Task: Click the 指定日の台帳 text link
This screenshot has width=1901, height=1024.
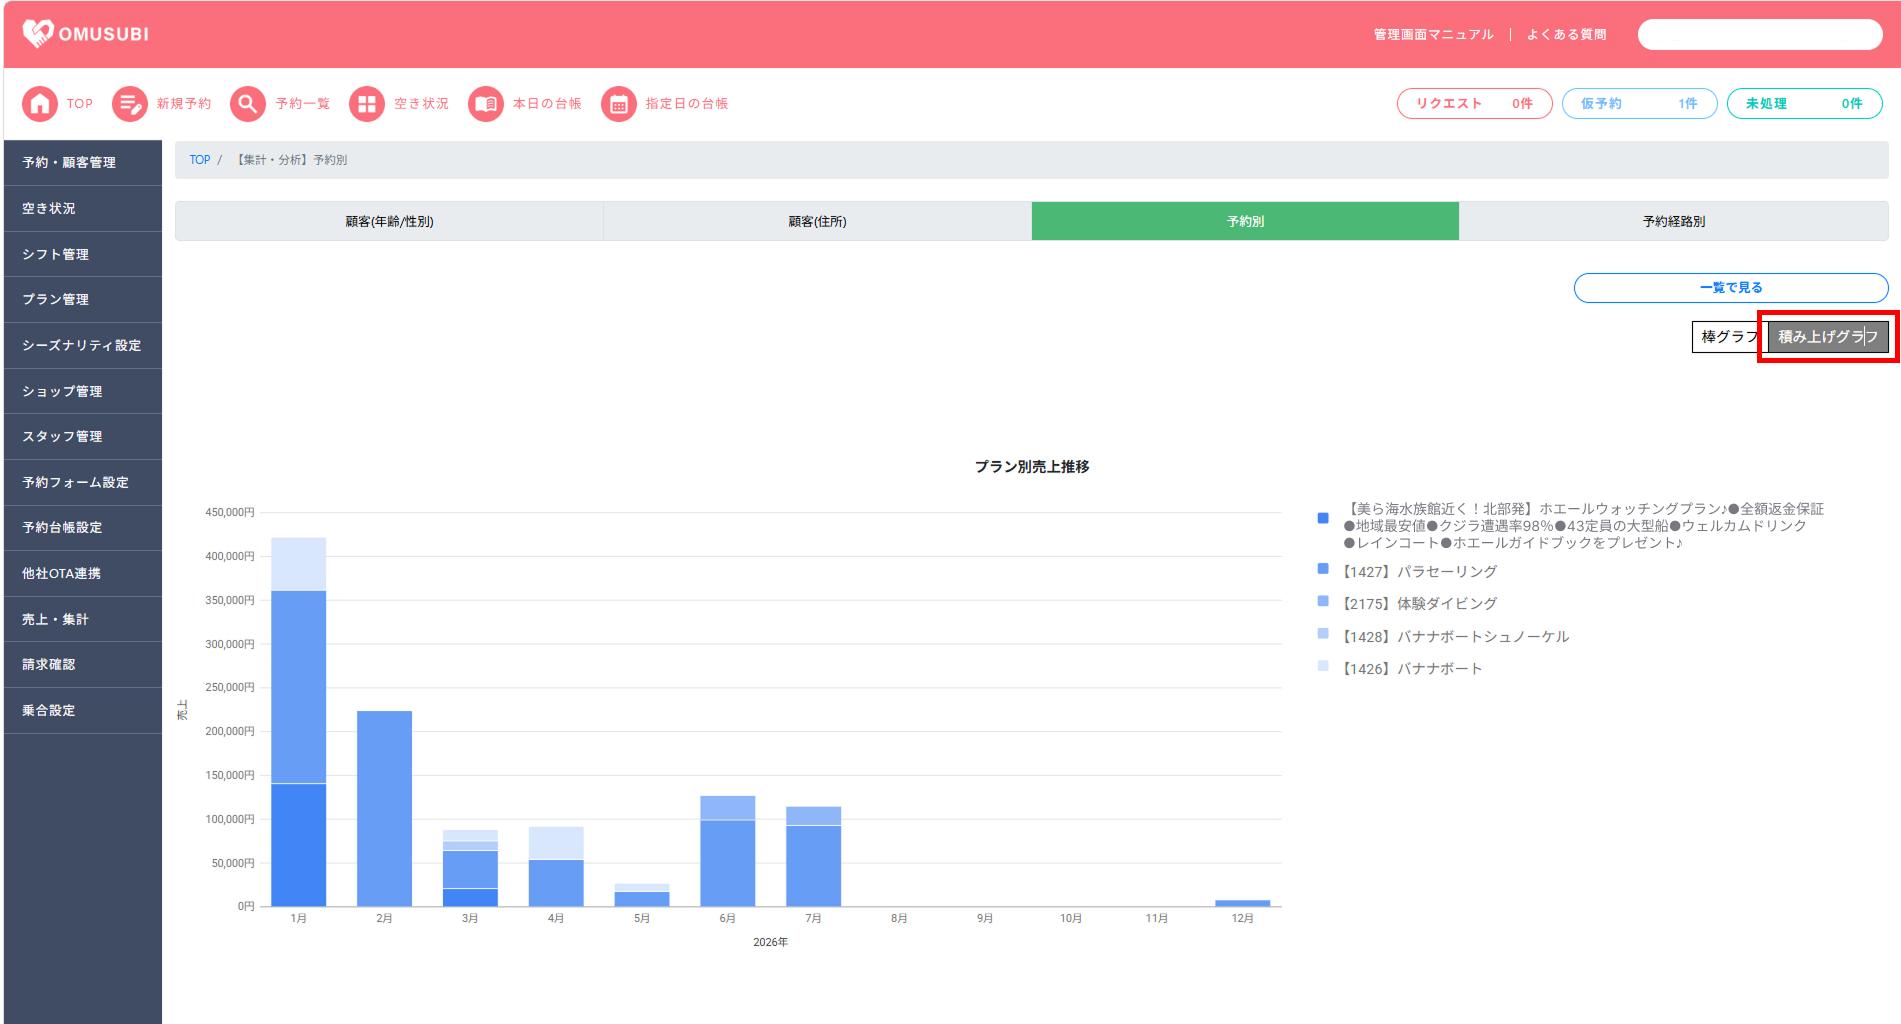Action: [687, 103]
